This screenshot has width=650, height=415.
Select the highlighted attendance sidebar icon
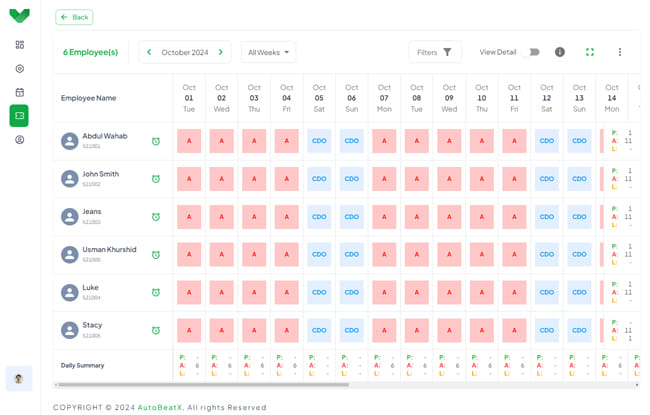pos(19,116)
